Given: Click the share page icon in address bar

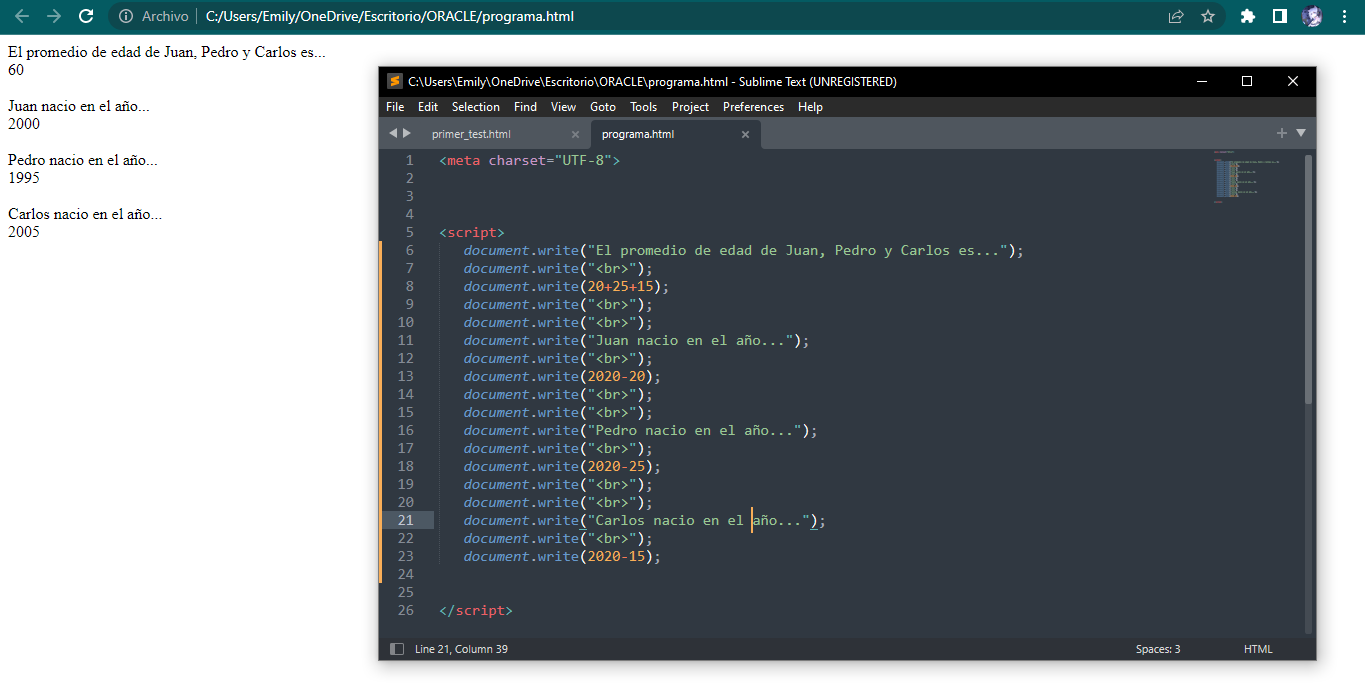Looking at the screenshot, I should (x=1176, y=16).
